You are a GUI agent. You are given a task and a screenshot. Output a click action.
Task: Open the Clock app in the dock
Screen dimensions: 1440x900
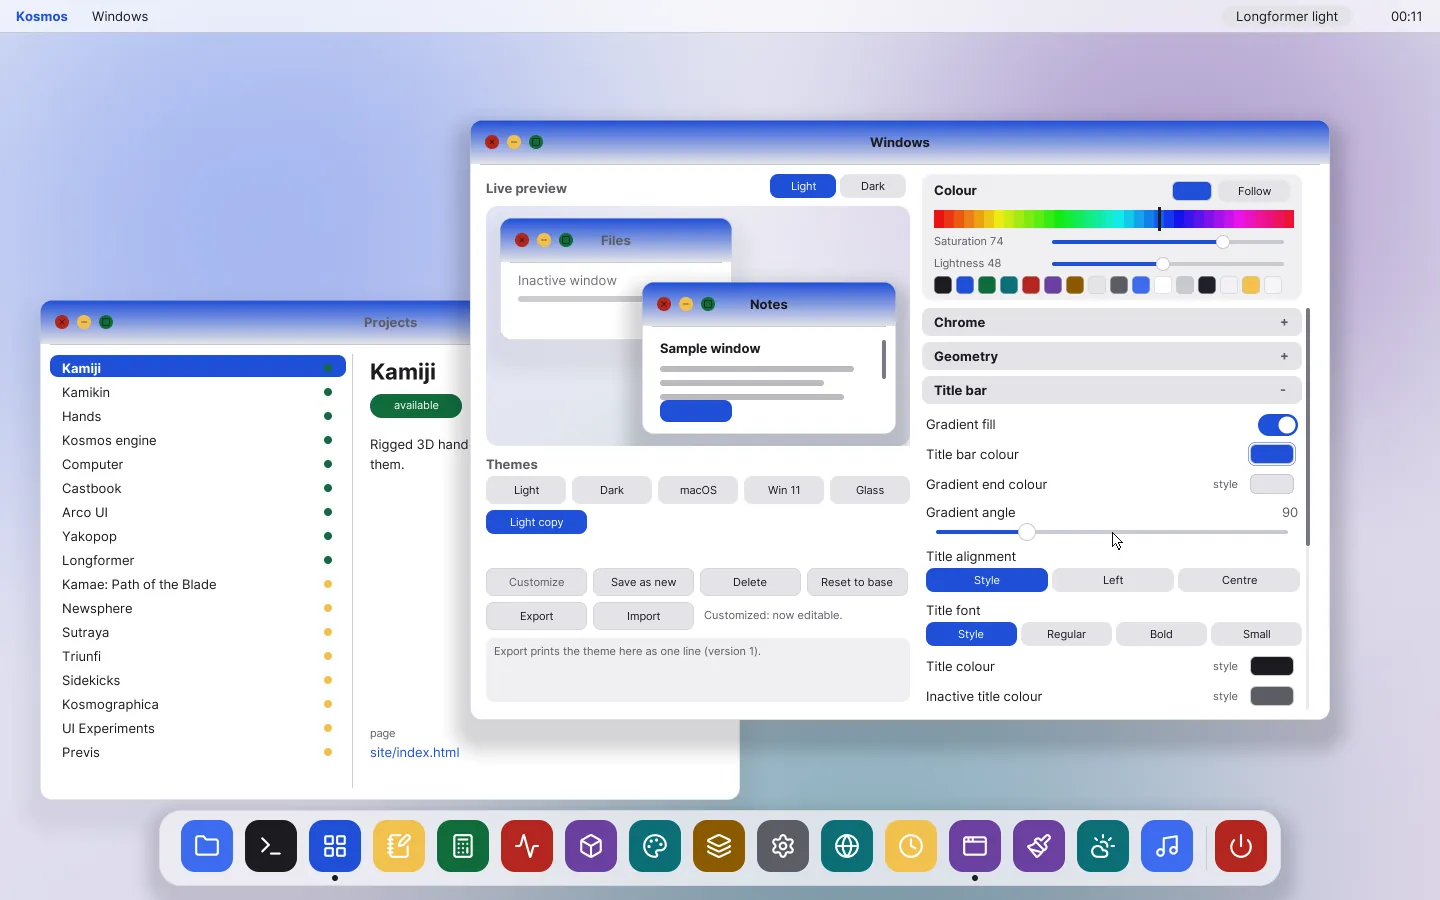click(911, 846)
